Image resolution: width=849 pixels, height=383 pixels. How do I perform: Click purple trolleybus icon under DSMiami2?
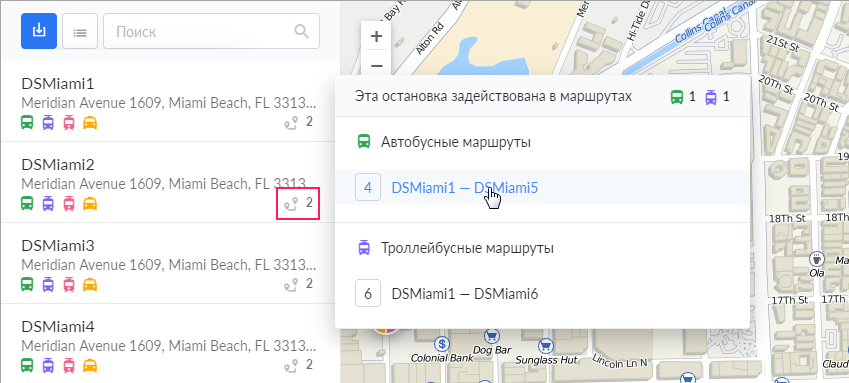(48, 204)
